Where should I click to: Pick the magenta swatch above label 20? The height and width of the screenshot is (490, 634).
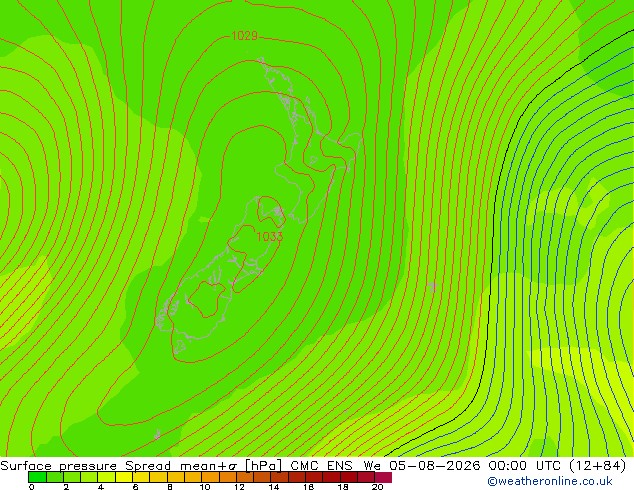(383, 477)
